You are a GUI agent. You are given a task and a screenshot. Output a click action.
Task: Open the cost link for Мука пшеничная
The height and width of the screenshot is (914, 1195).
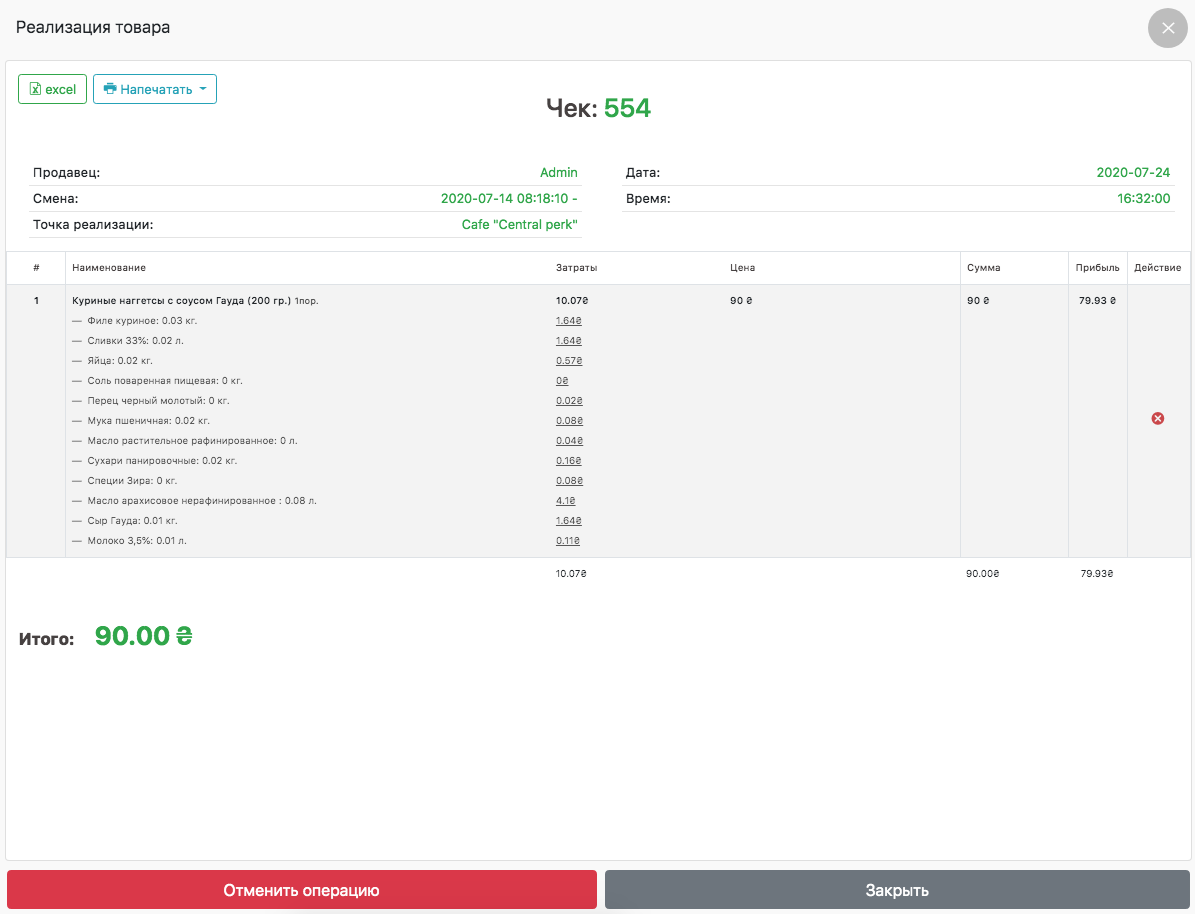pyautogui.click(x=569, y=421)
